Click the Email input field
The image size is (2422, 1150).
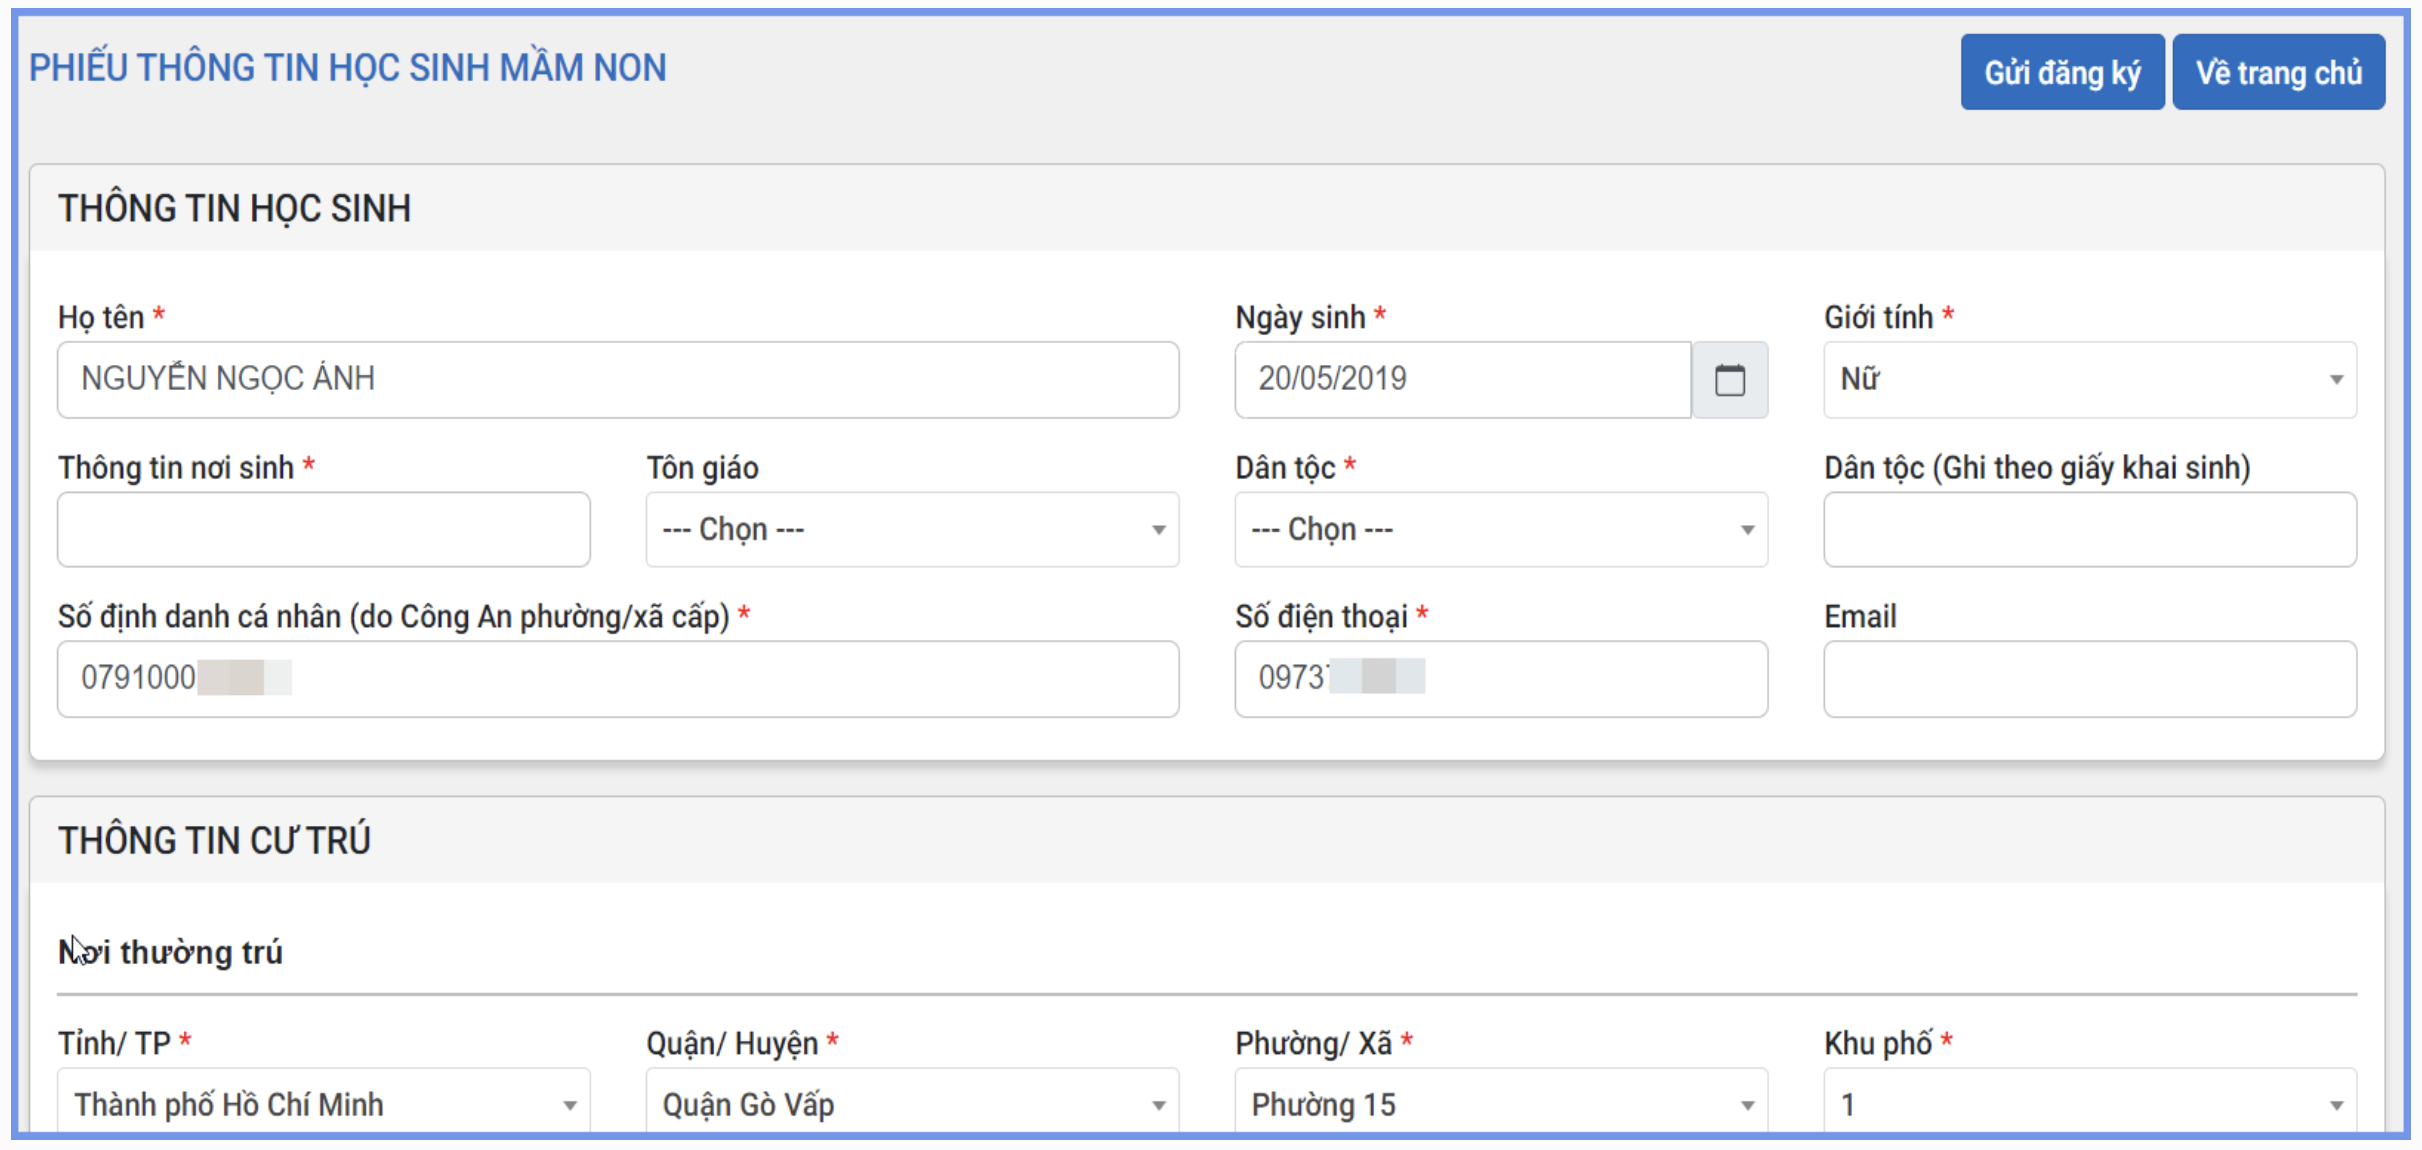2089,679
